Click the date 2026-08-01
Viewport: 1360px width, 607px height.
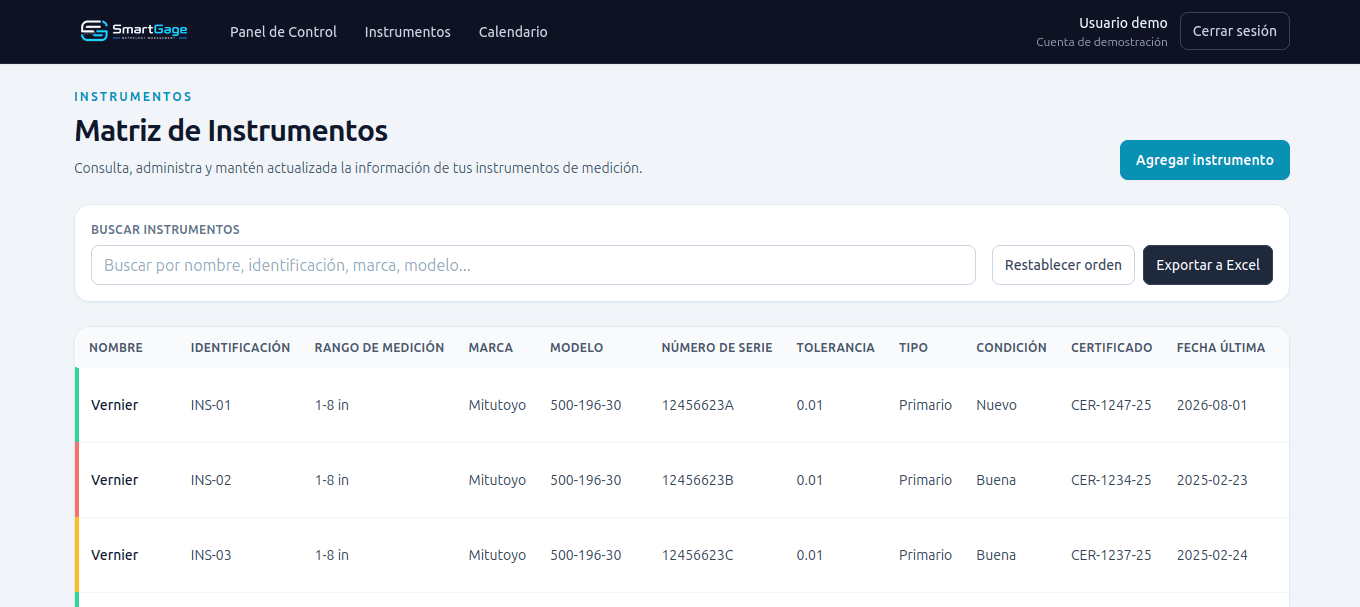pos(1212,405)
